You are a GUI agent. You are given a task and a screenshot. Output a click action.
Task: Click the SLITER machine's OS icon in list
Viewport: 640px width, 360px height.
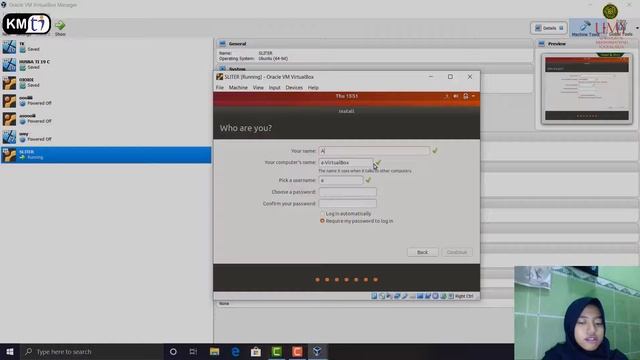pos(9,155)
